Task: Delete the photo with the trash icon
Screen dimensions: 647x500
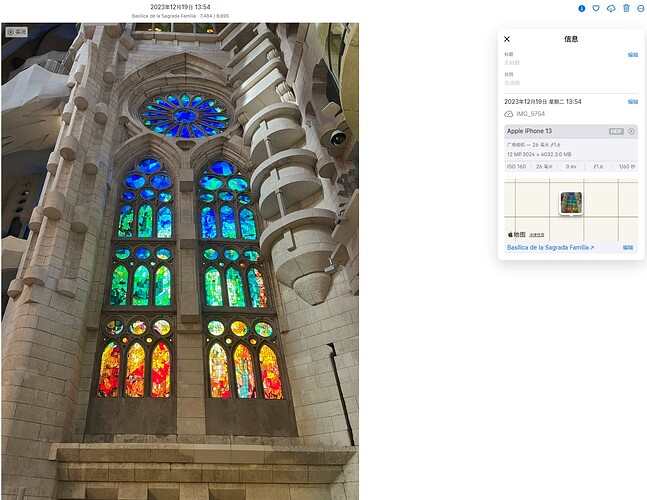Action: pyautogui.click(x=626, y=8)
